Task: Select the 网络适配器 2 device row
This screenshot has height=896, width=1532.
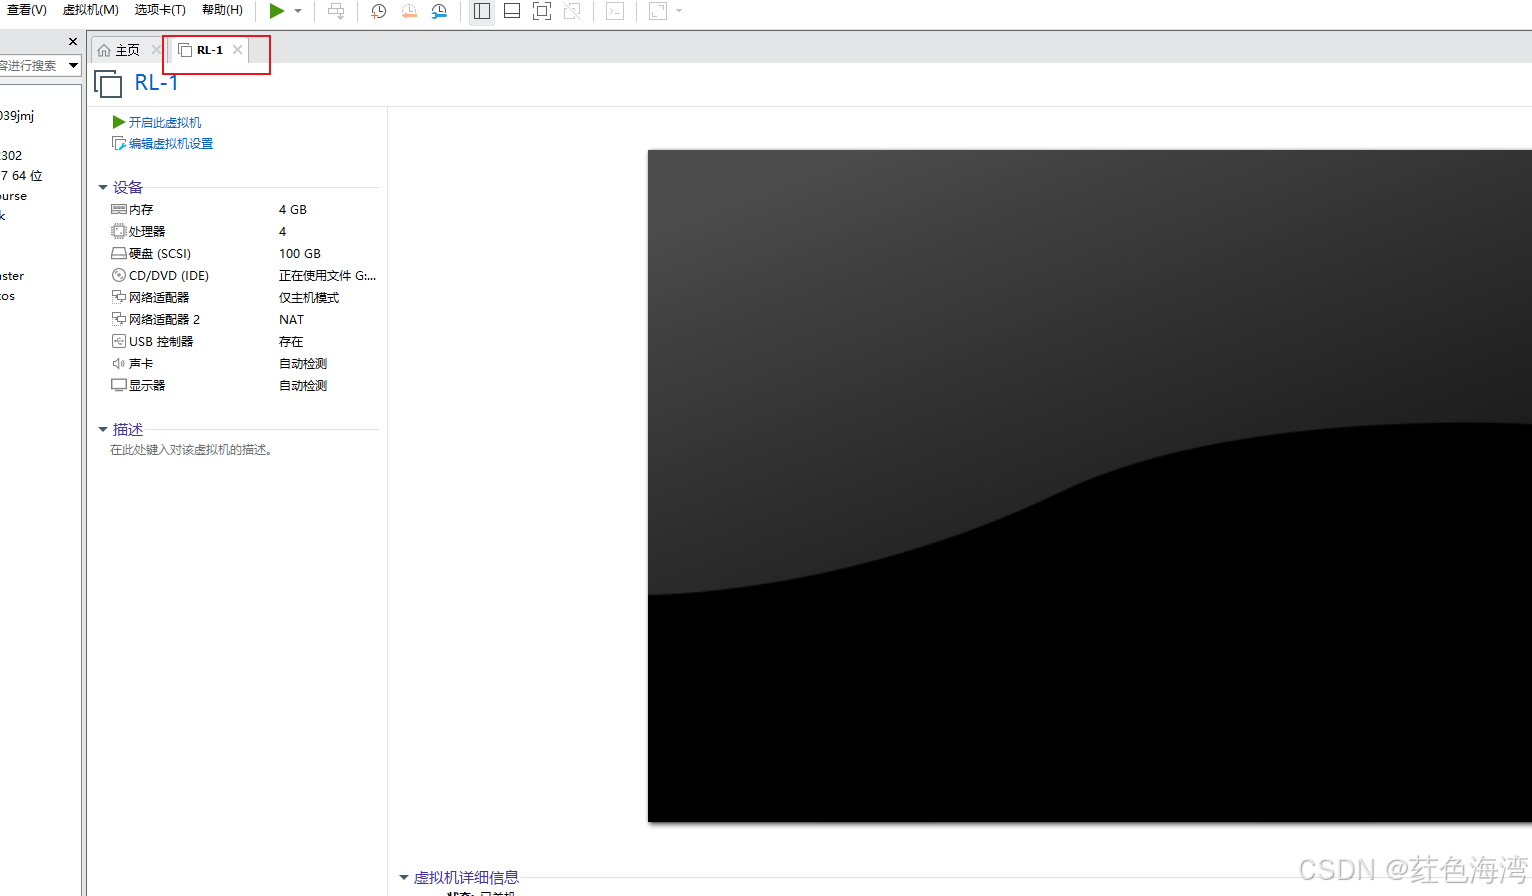Action: click(x=243, y=320)
